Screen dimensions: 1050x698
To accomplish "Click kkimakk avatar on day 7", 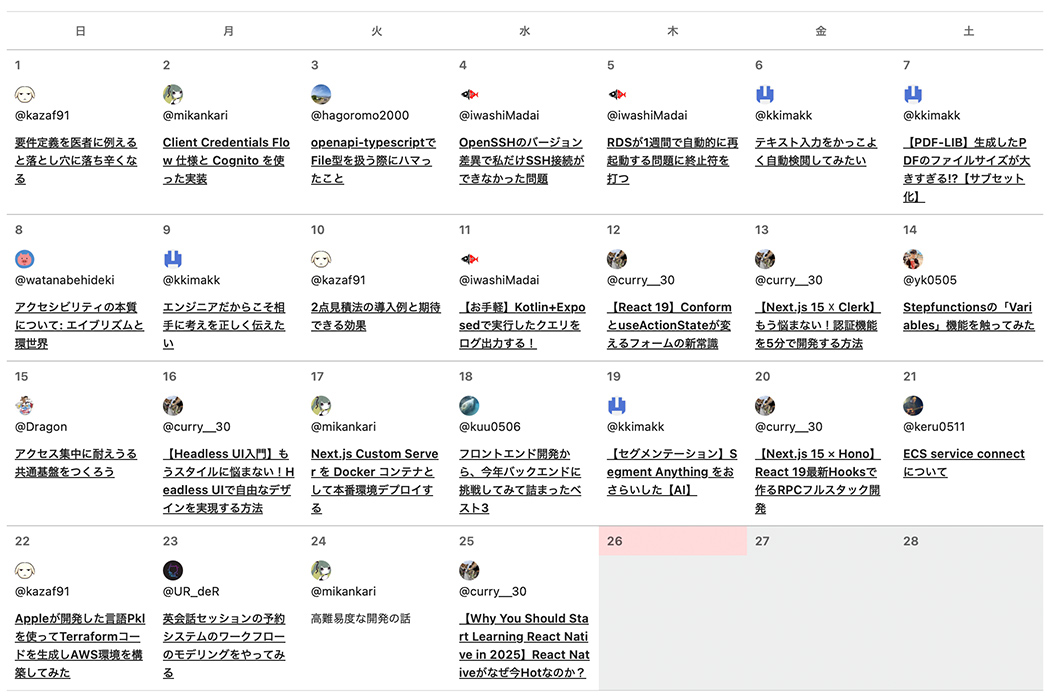I will coord(913,94).
